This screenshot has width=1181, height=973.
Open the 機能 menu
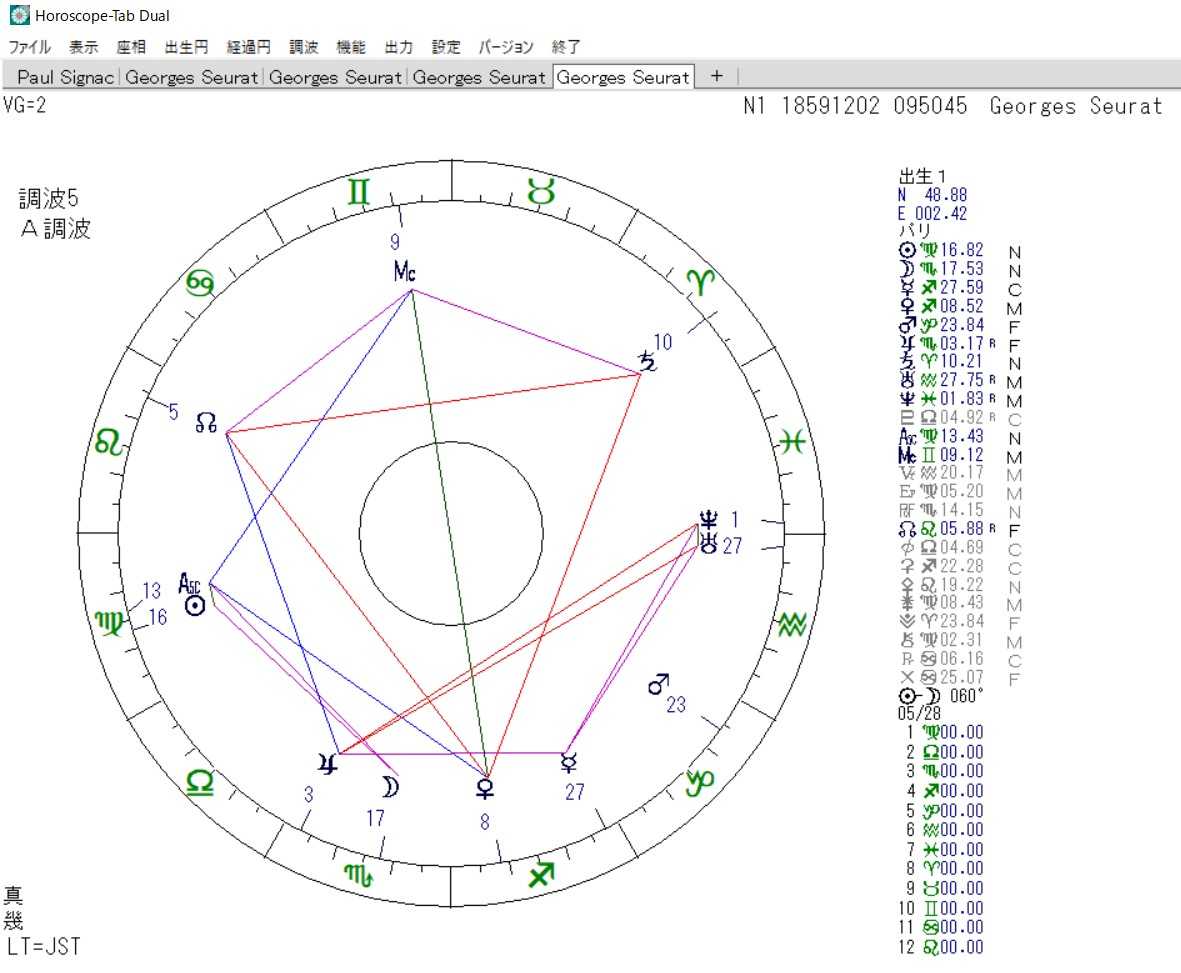coord(351,47)
